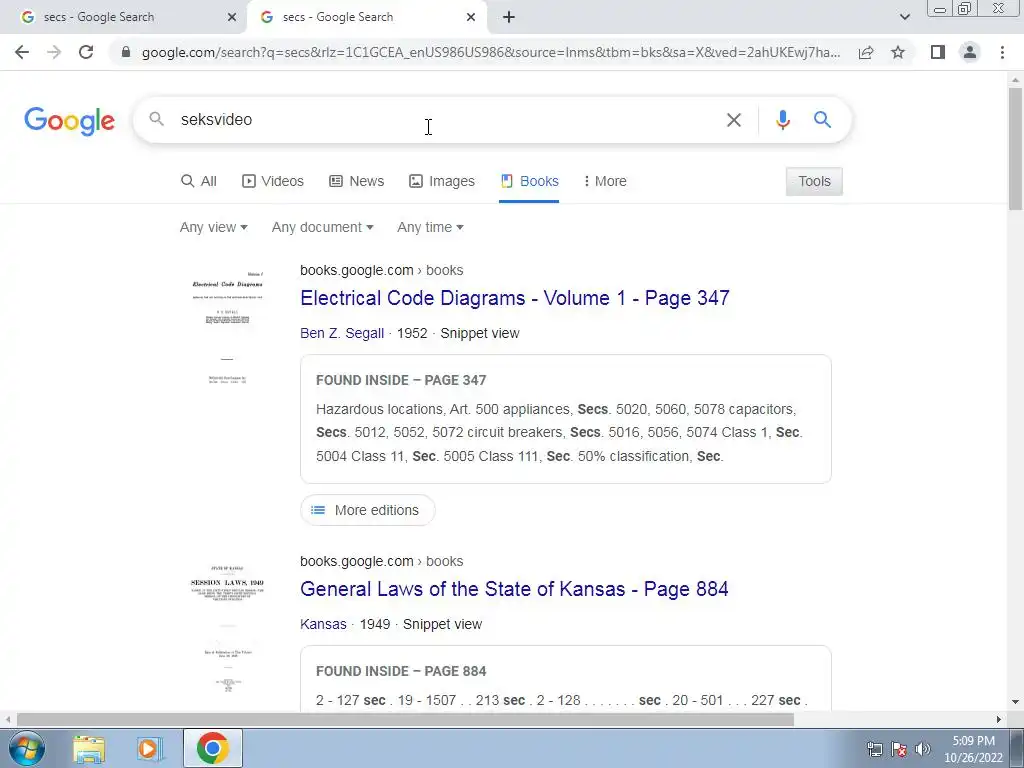Open the volume control in system tray
The image size is (1024, 768).
point(922,749)
